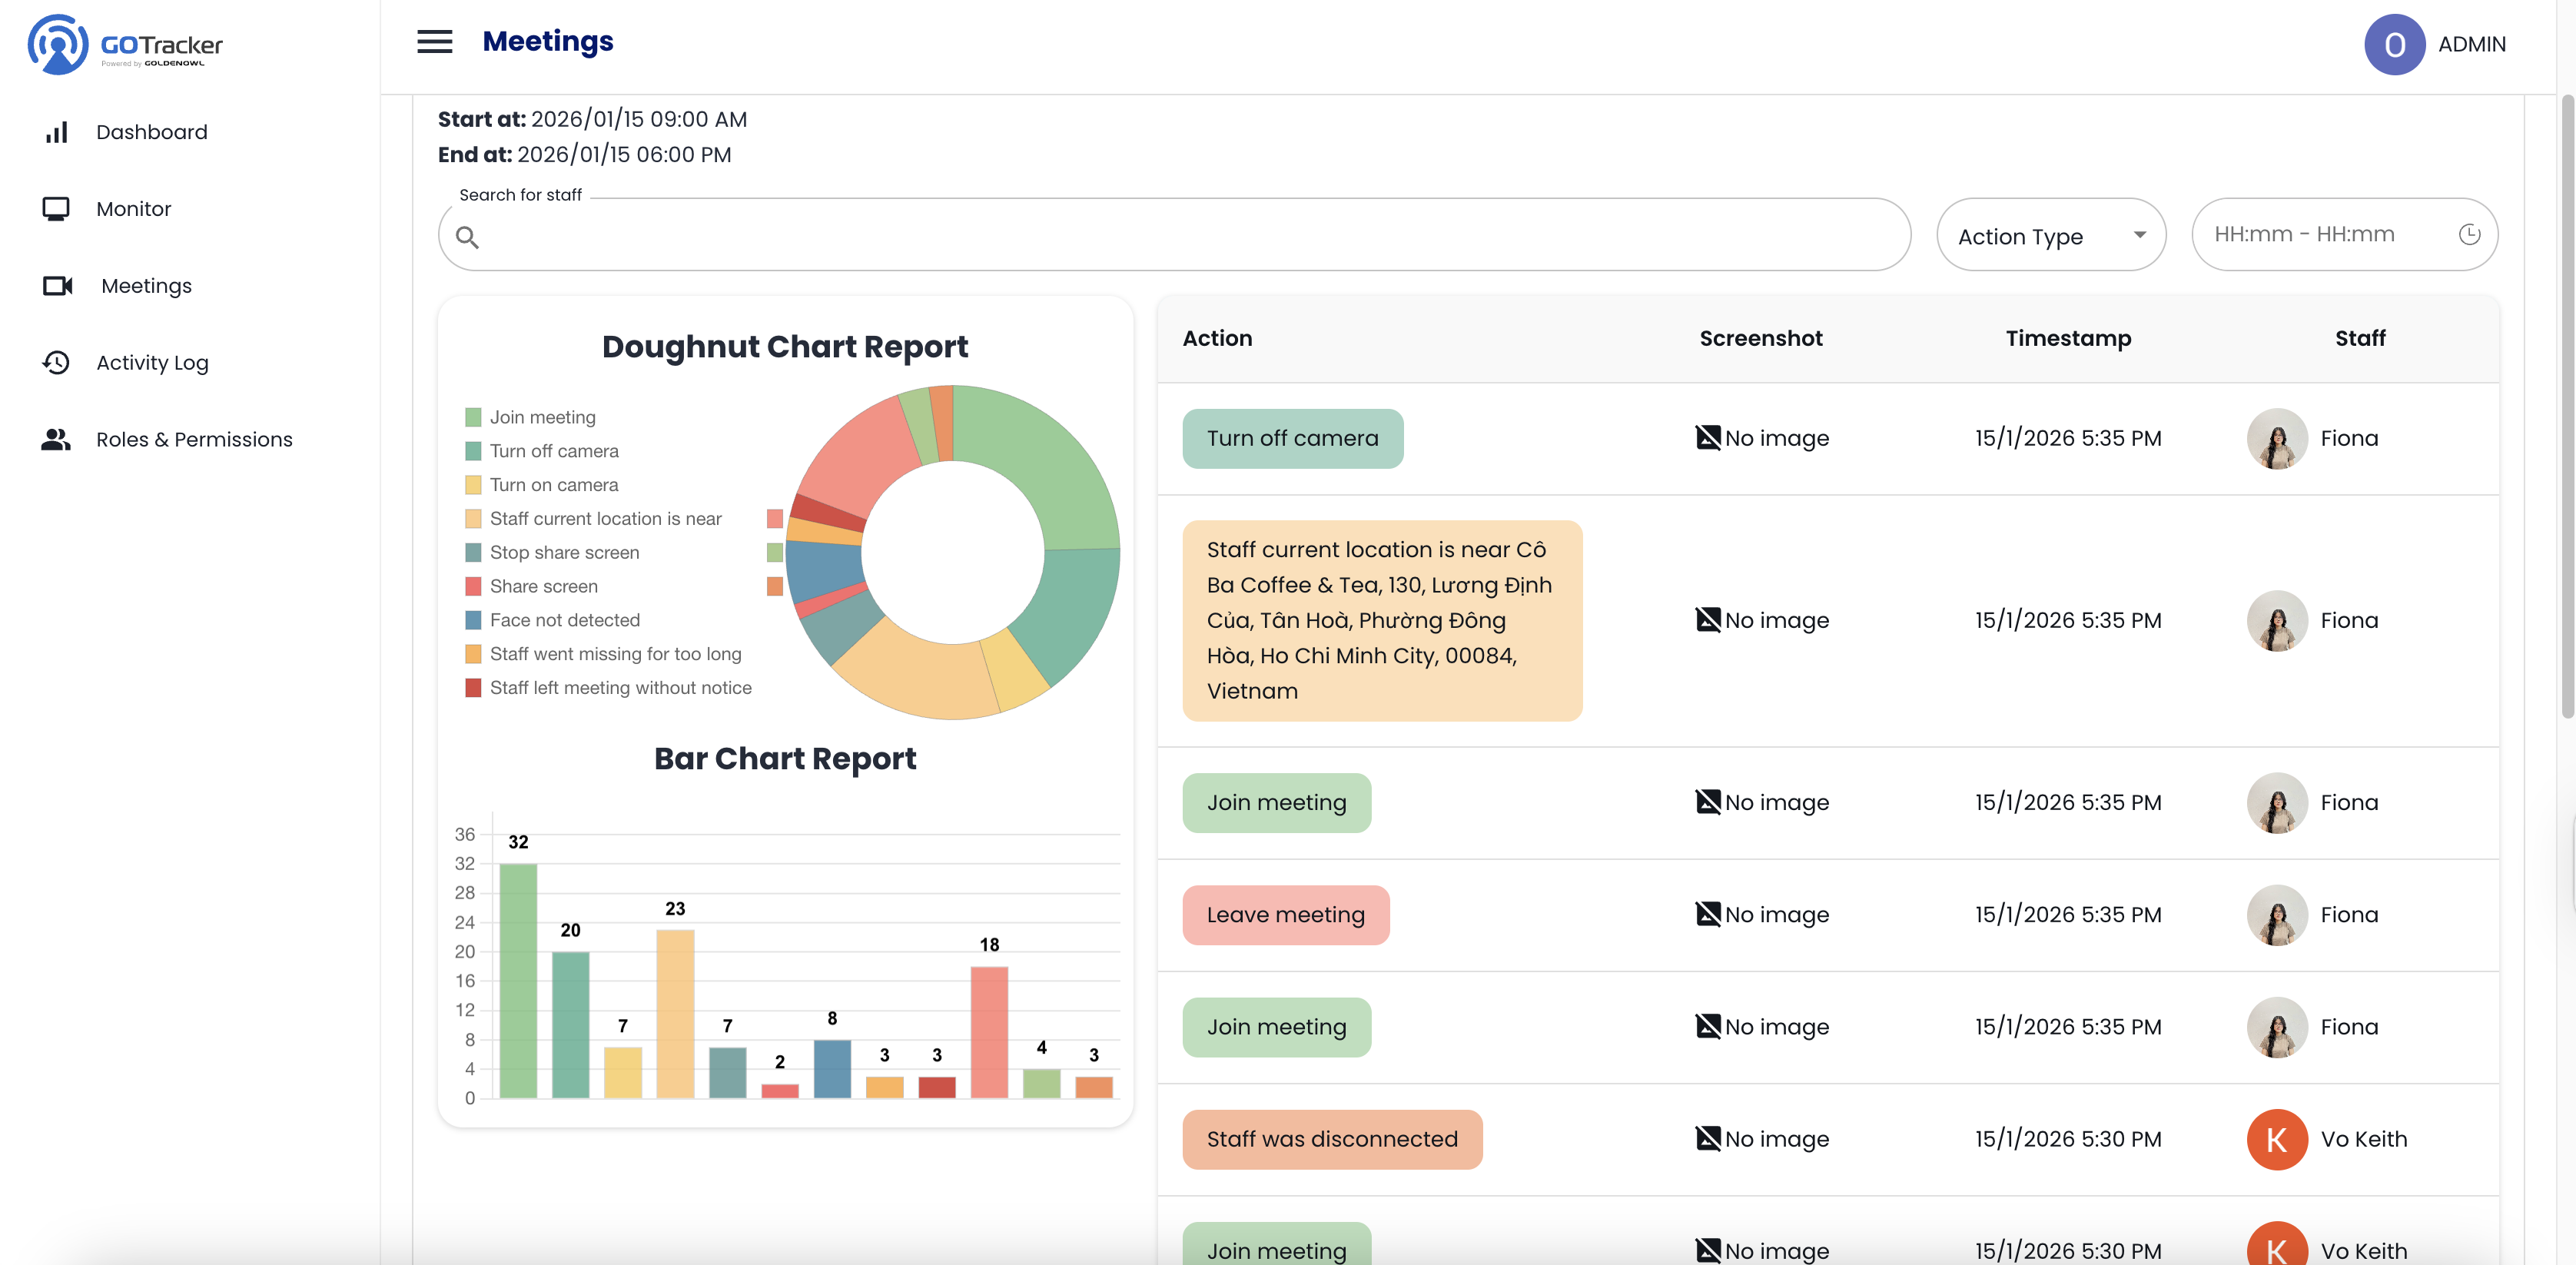Click the Meetings video camera icon

(58, 285)
